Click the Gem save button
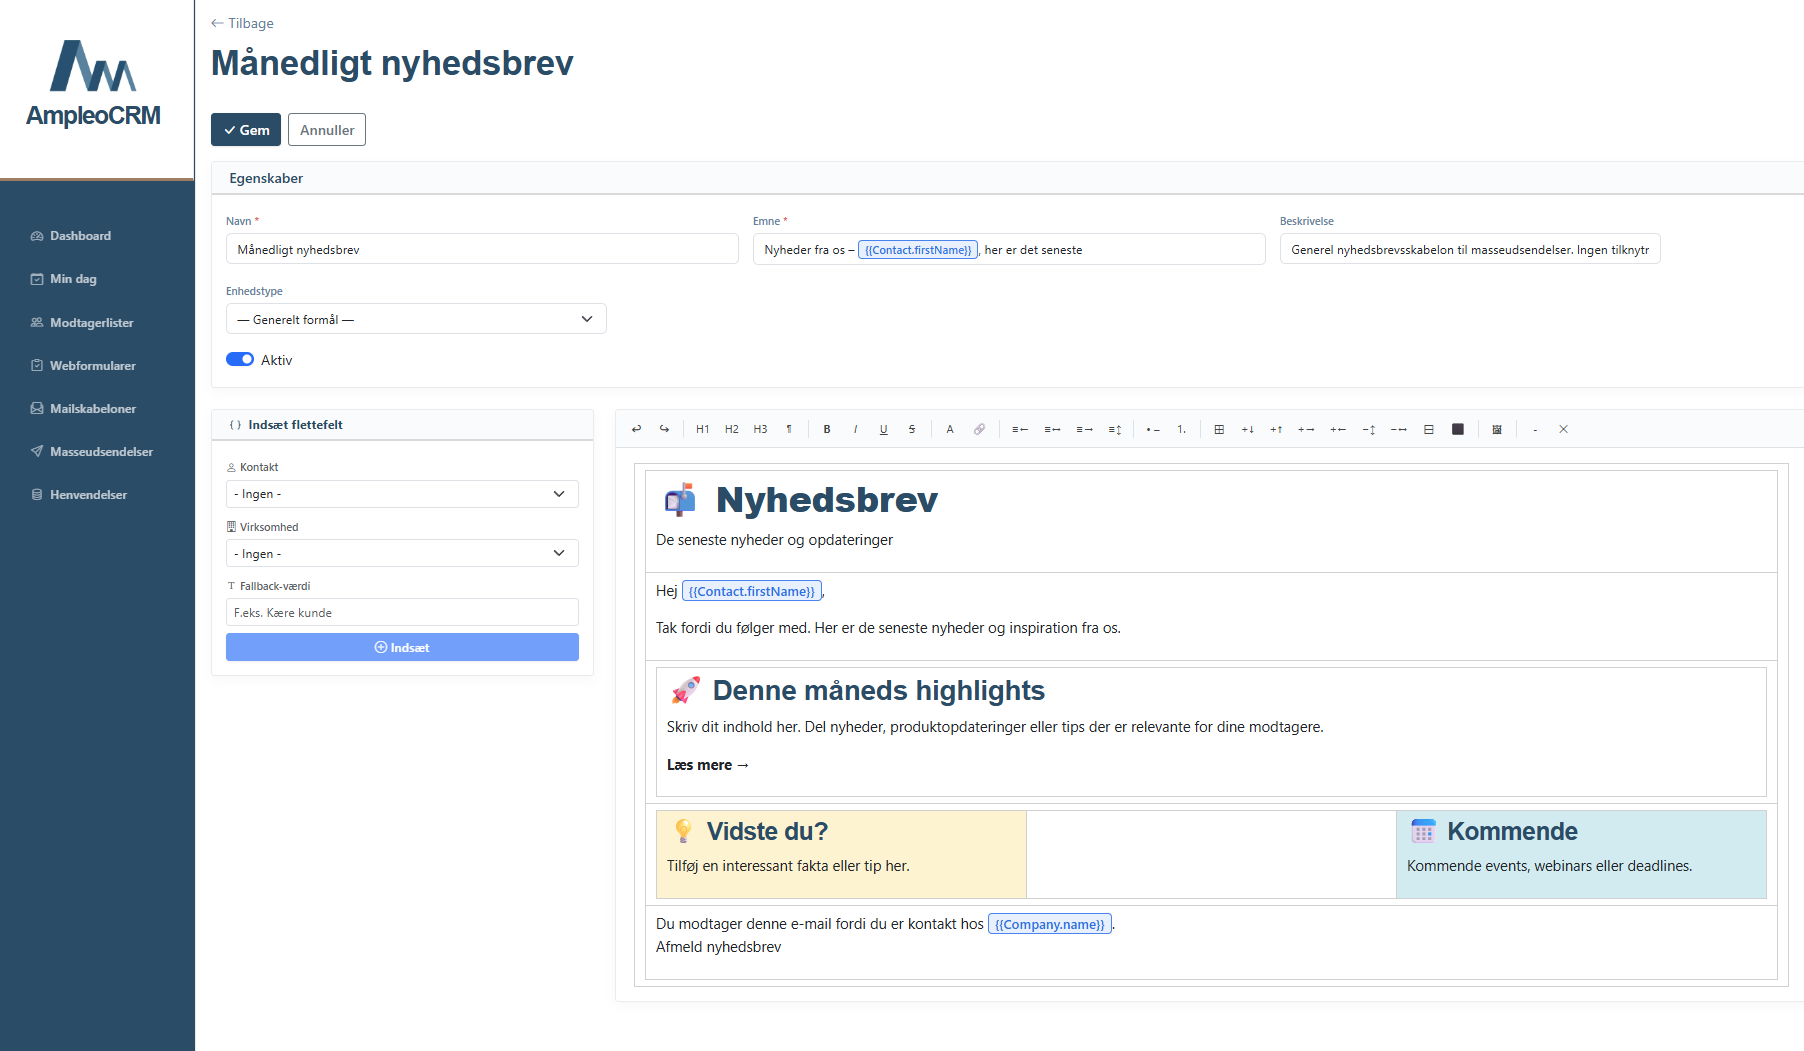This screenshot has height=1051, width=1804. pos(246,130)
